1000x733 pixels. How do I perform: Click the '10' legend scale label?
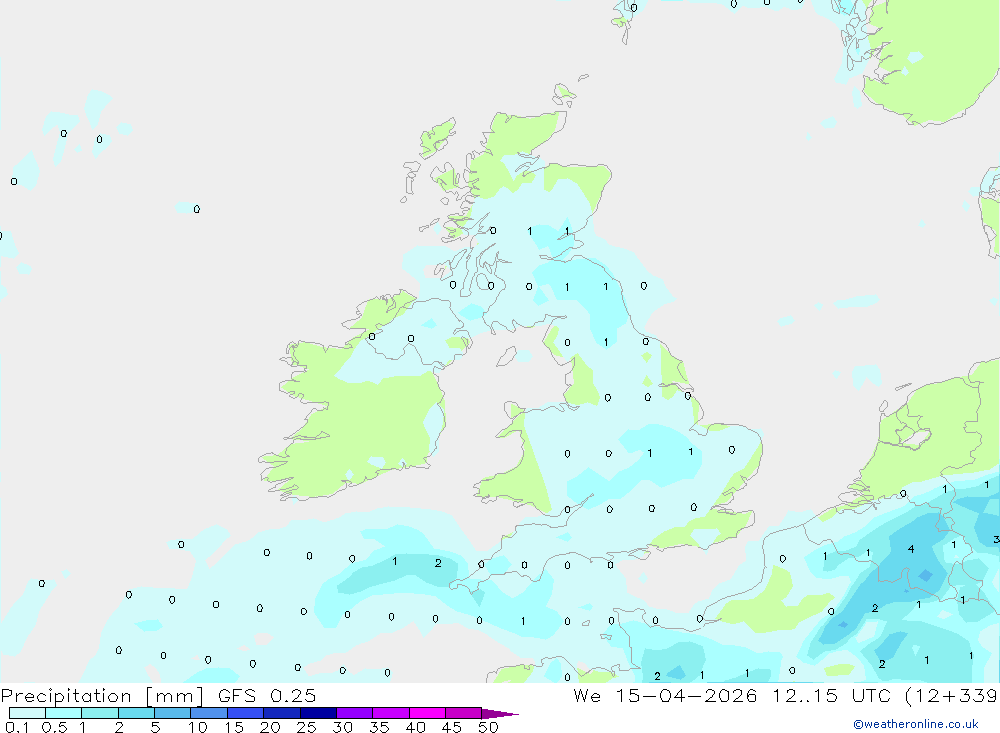coord(198,727)
